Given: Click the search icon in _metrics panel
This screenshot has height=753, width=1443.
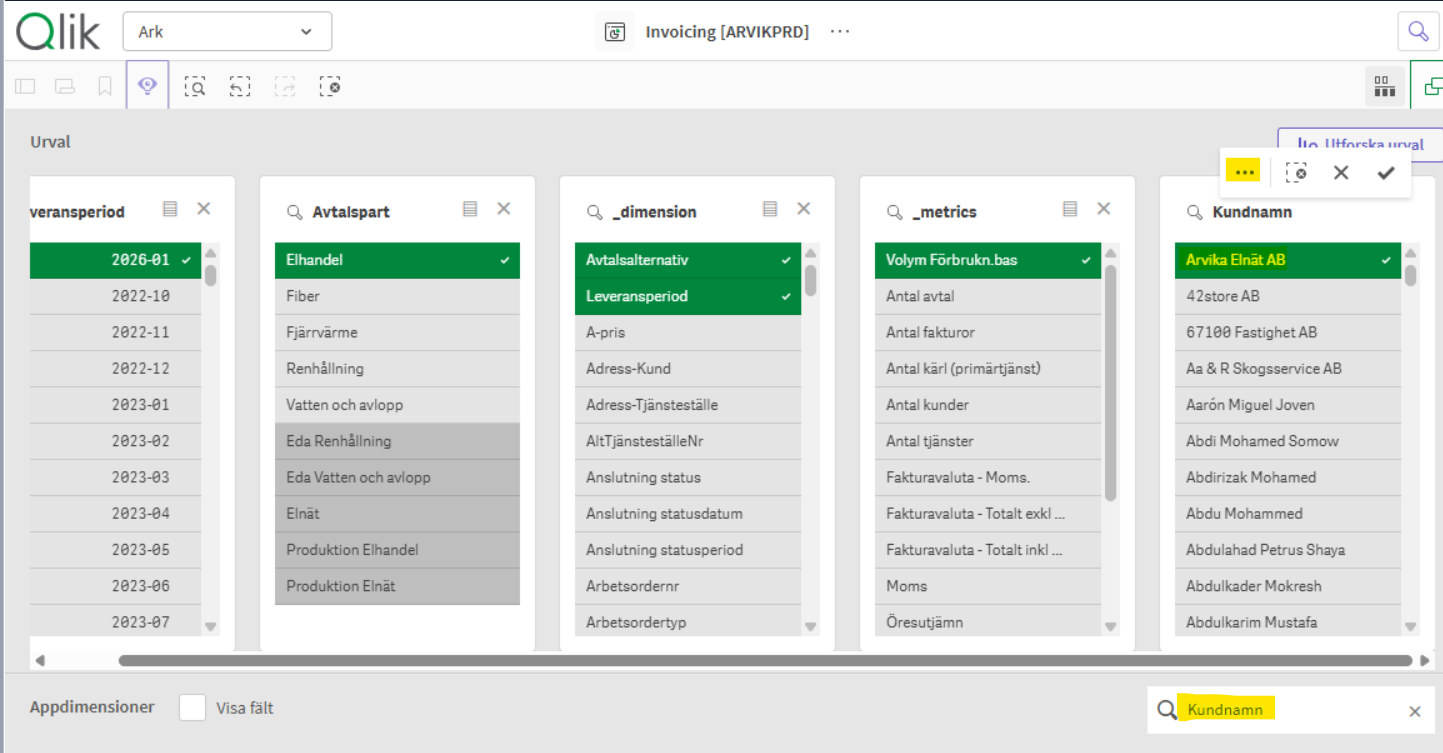Looking at the screenshot, I should click(894, 212).
